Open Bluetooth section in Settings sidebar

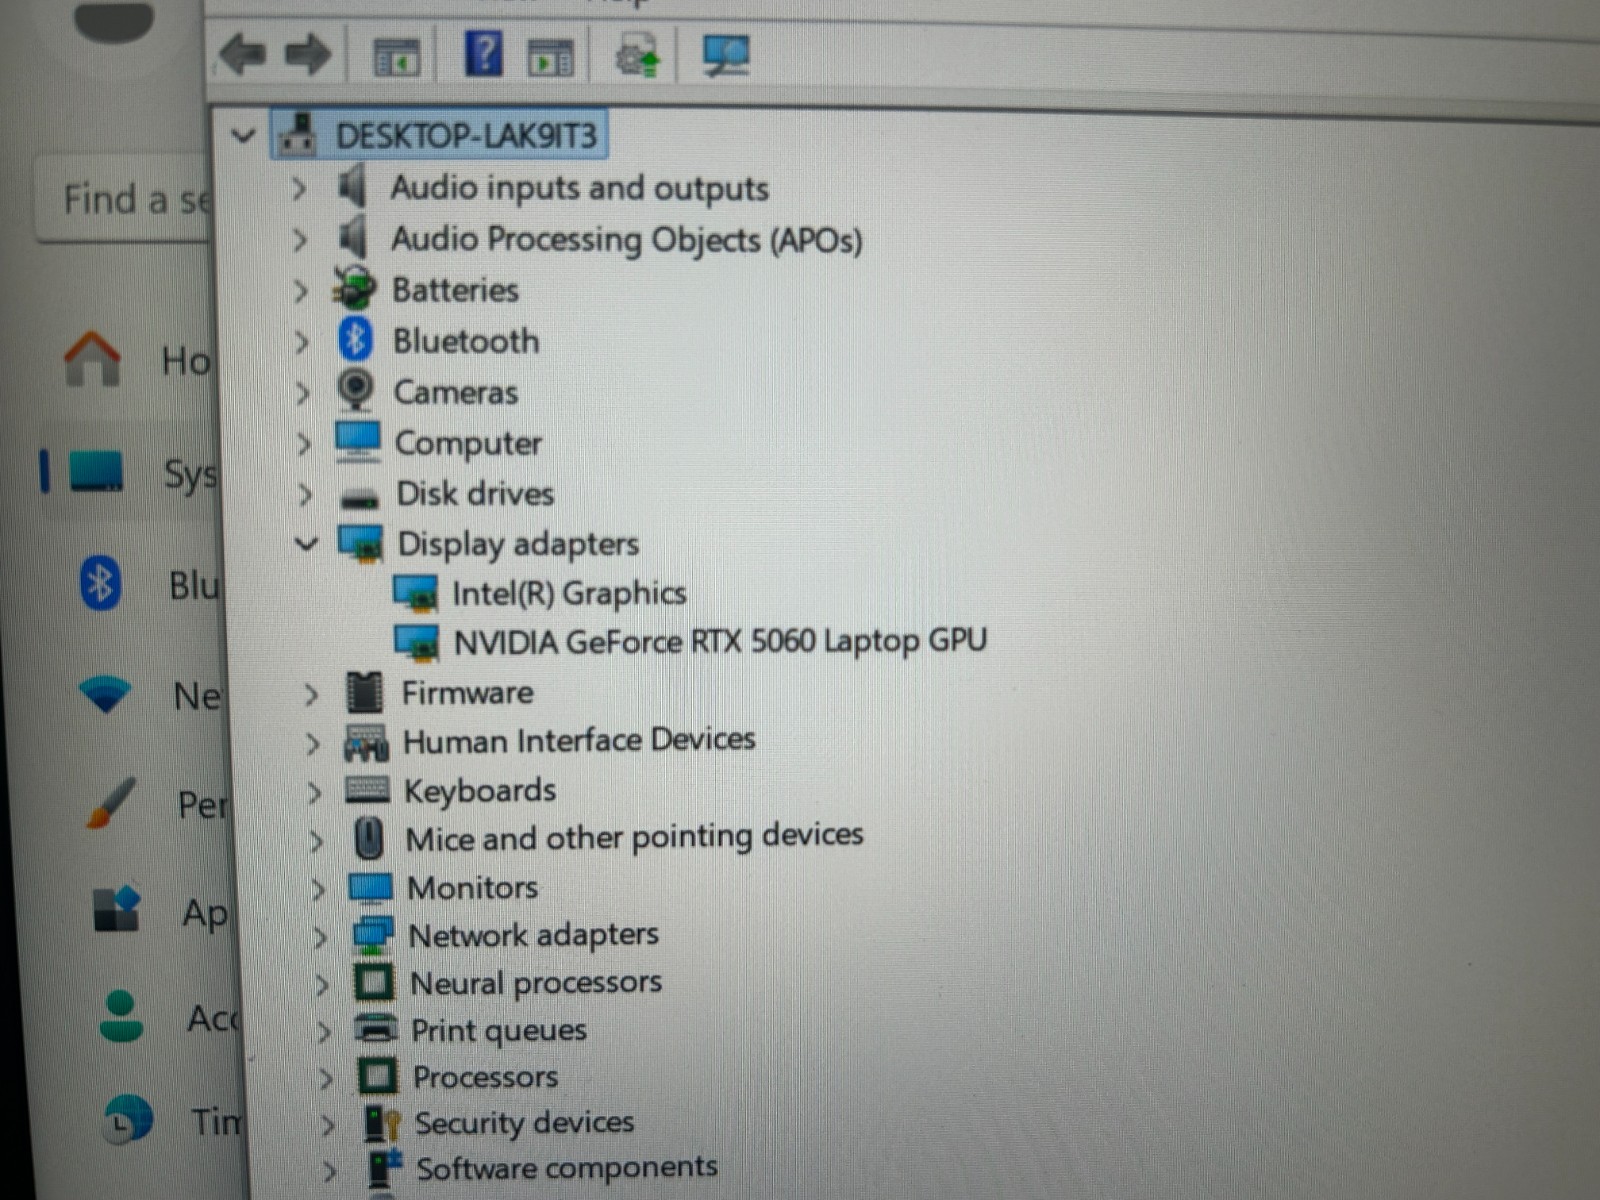[150, 584]
